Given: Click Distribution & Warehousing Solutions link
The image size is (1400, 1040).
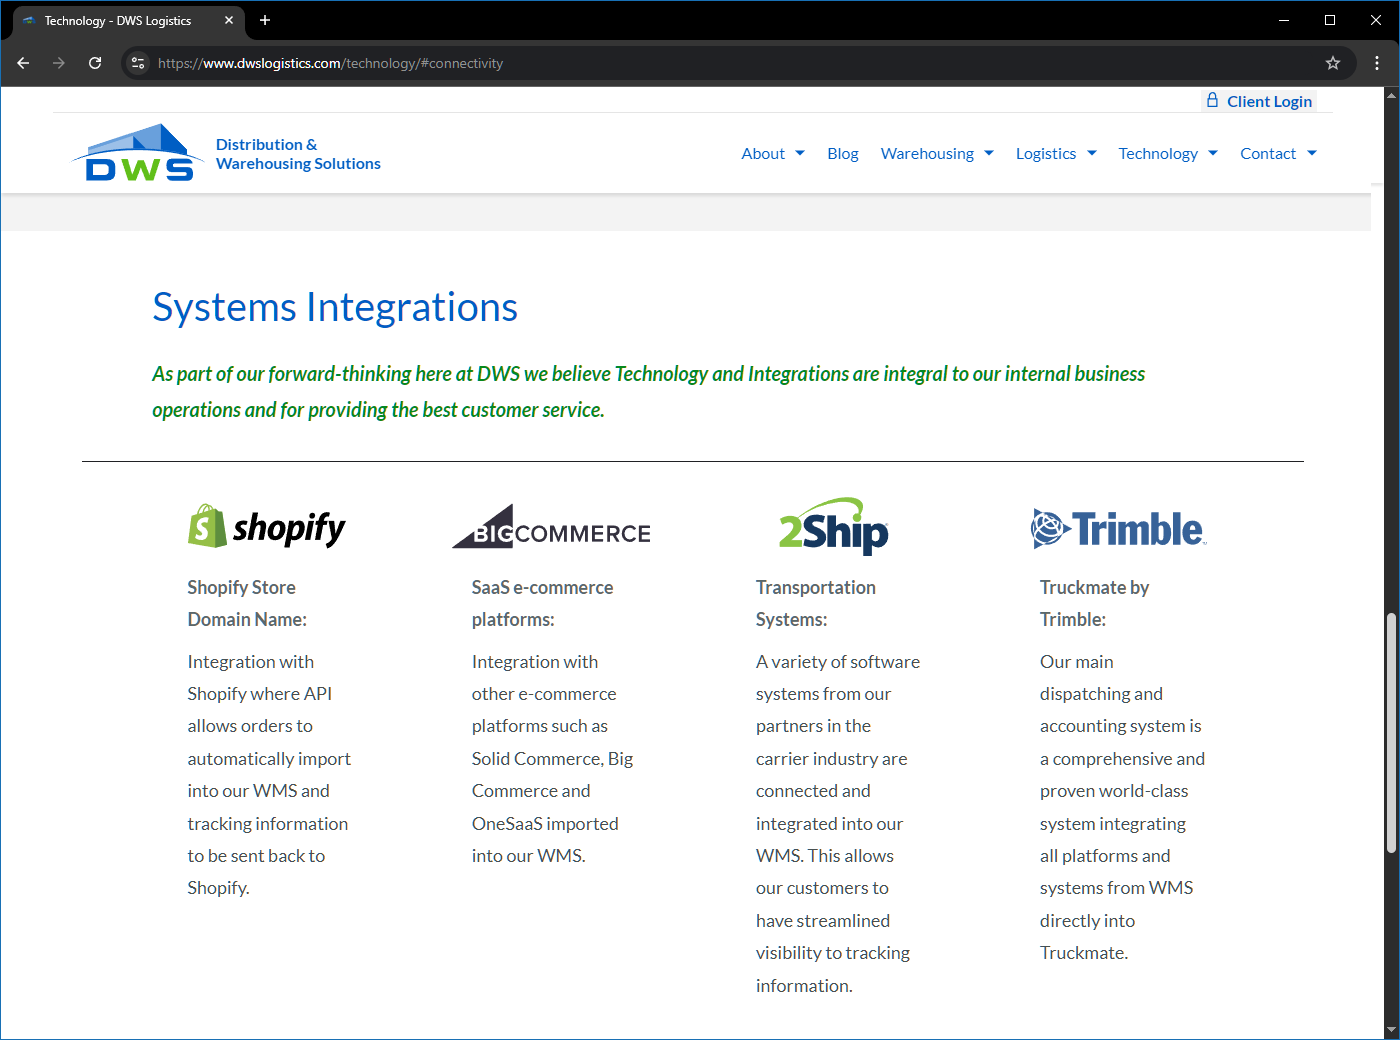Looking at the screenshot, I should pos(298,154).
